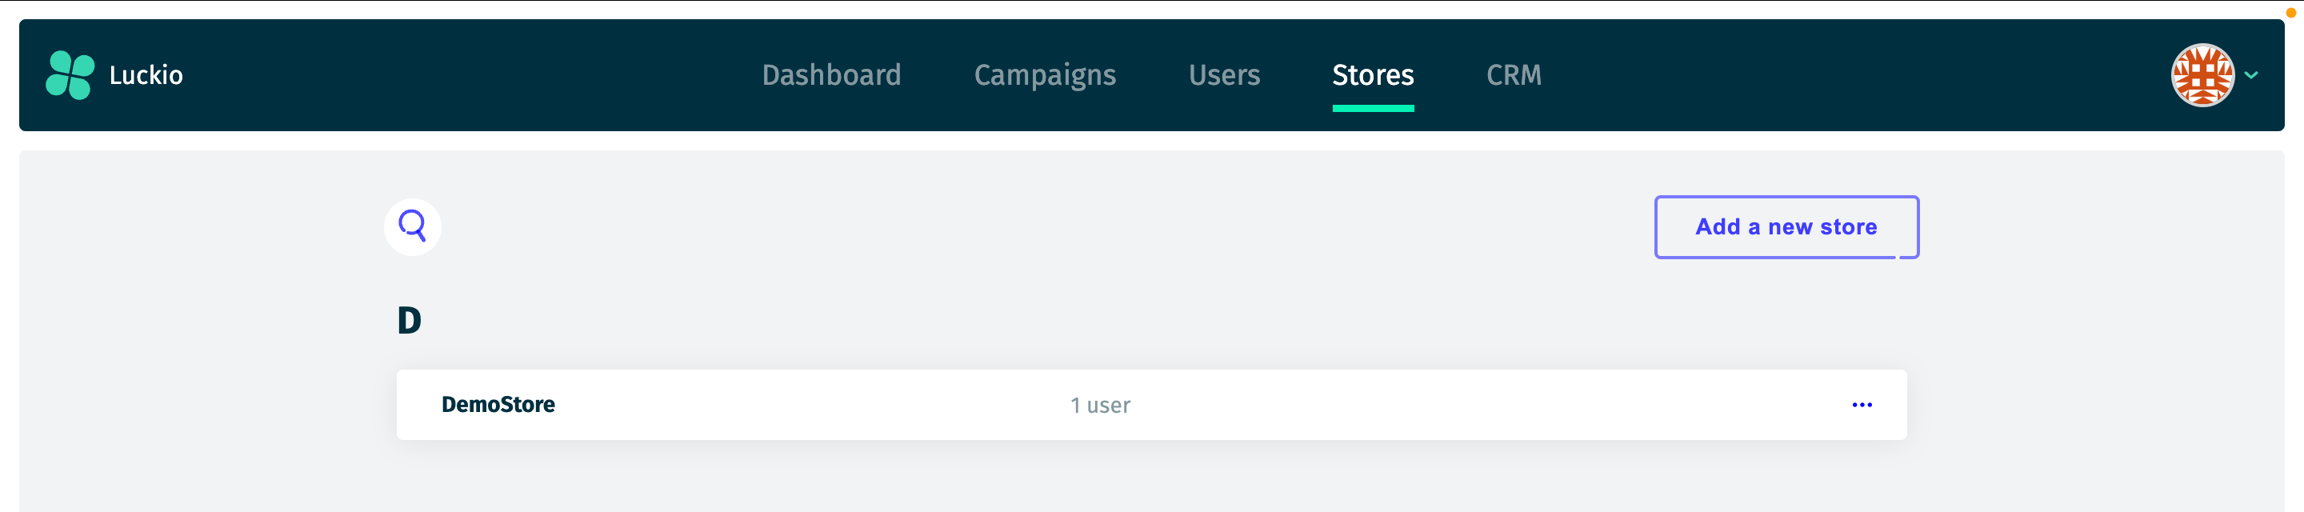Open the DemoStore three-dot options menu

click(x=1861, y=405)
